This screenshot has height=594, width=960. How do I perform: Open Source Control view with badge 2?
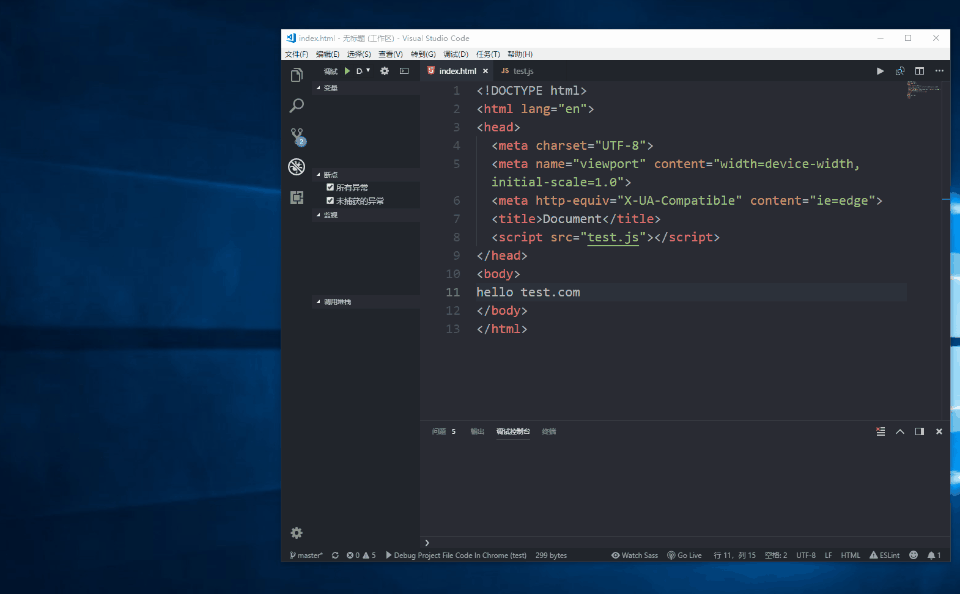click(x=298, y=137)
